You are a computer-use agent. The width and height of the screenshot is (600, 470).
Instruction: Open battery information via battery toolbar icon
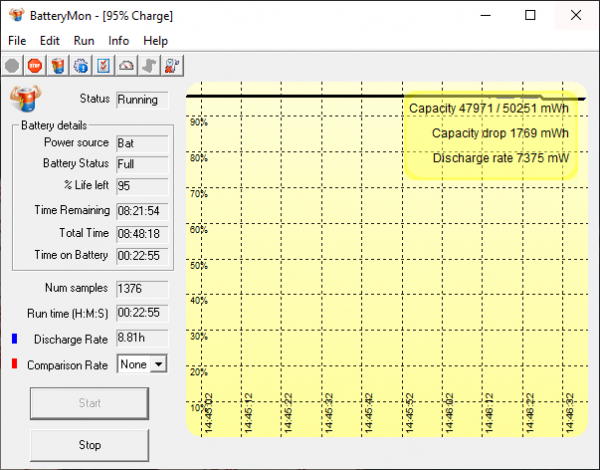pyautogui.click(x=58, y=65)
